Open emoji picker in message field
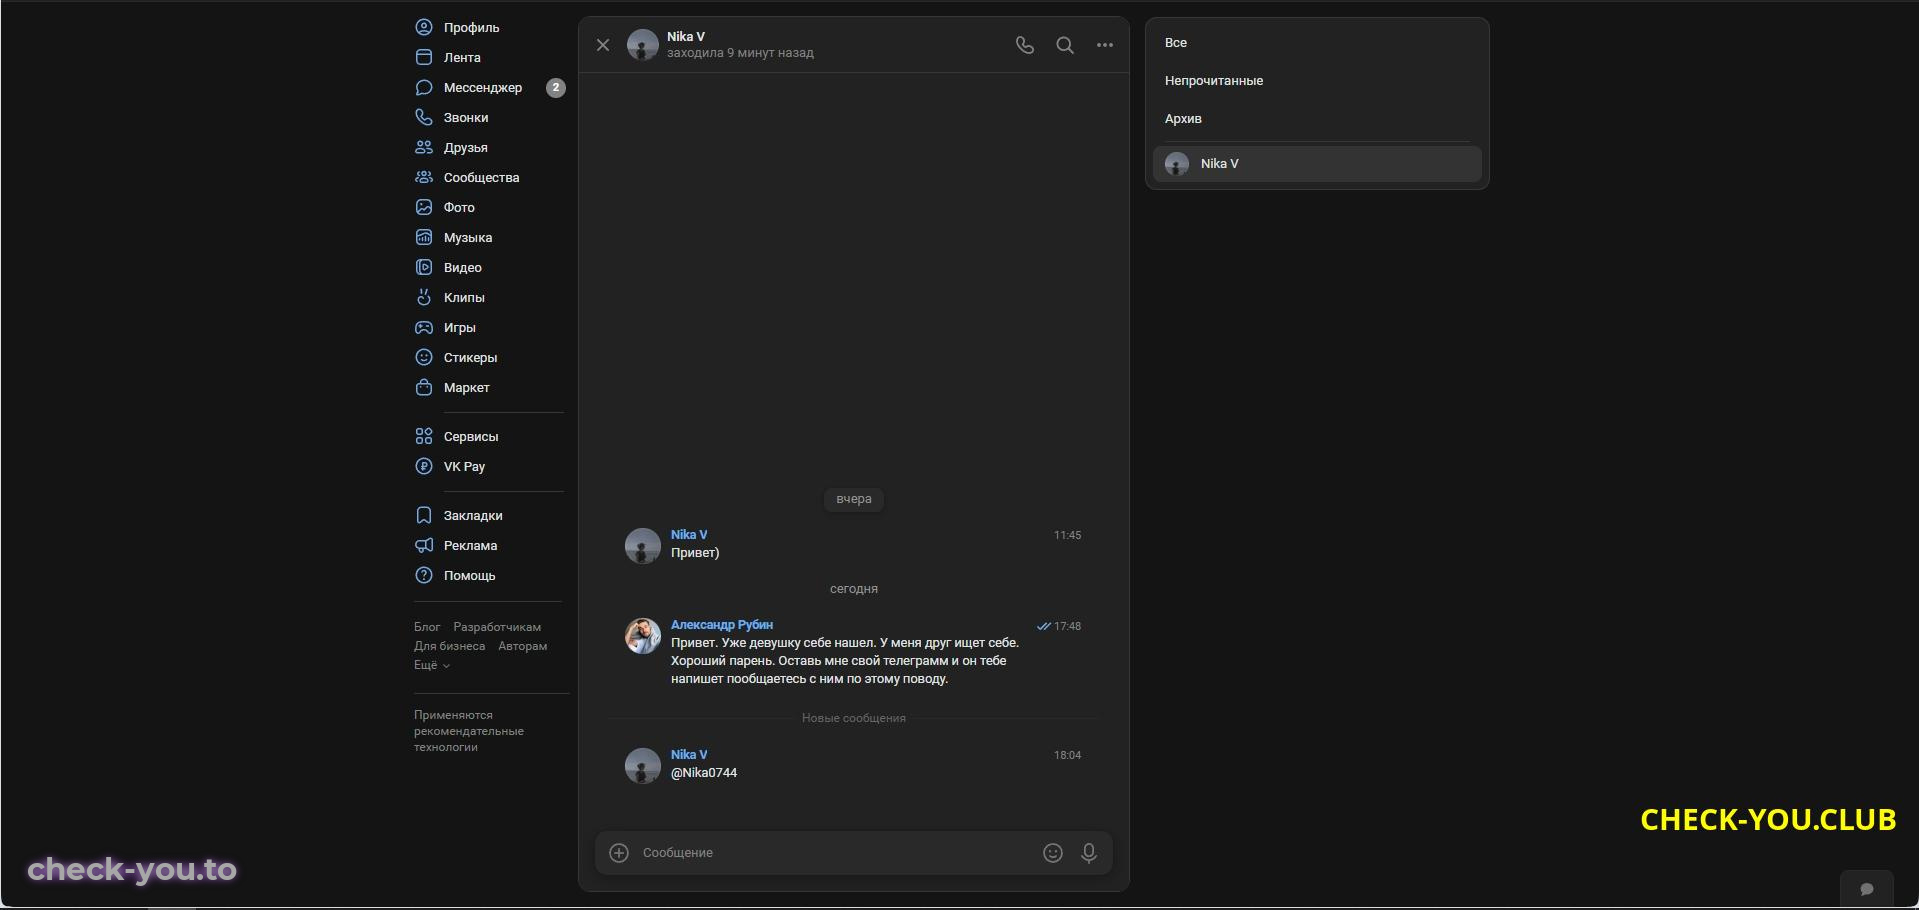The image size is (1919, 910). pos(1053,853)
